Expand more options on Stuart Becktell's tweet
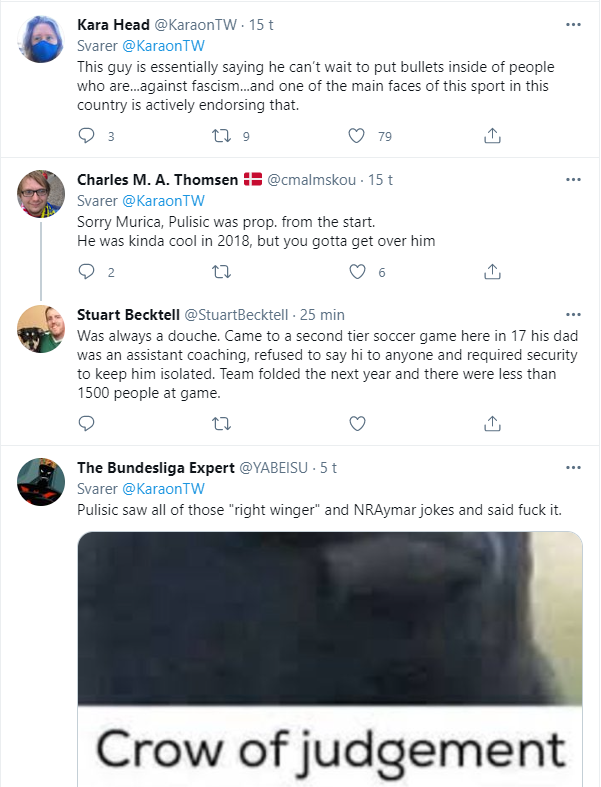601x787 pixels. pyautogui.click(x=573, y=314)
